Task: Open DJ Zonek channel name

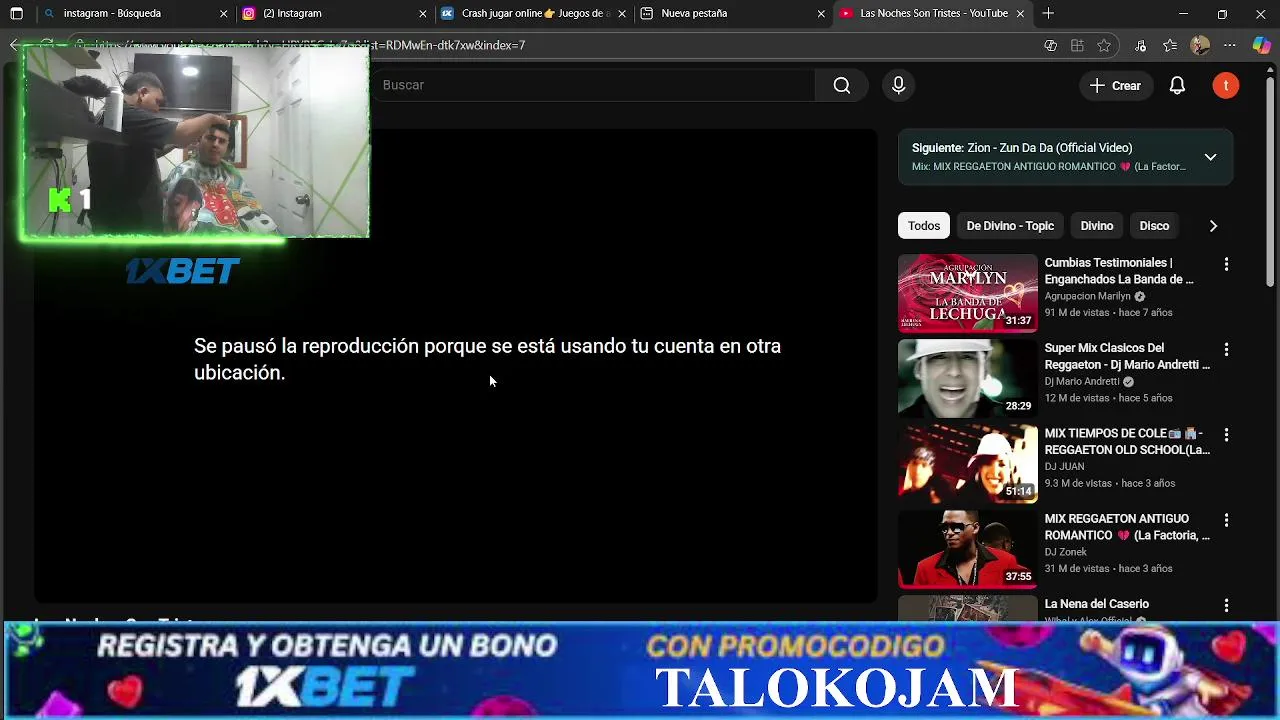Action: [1066, 552]
